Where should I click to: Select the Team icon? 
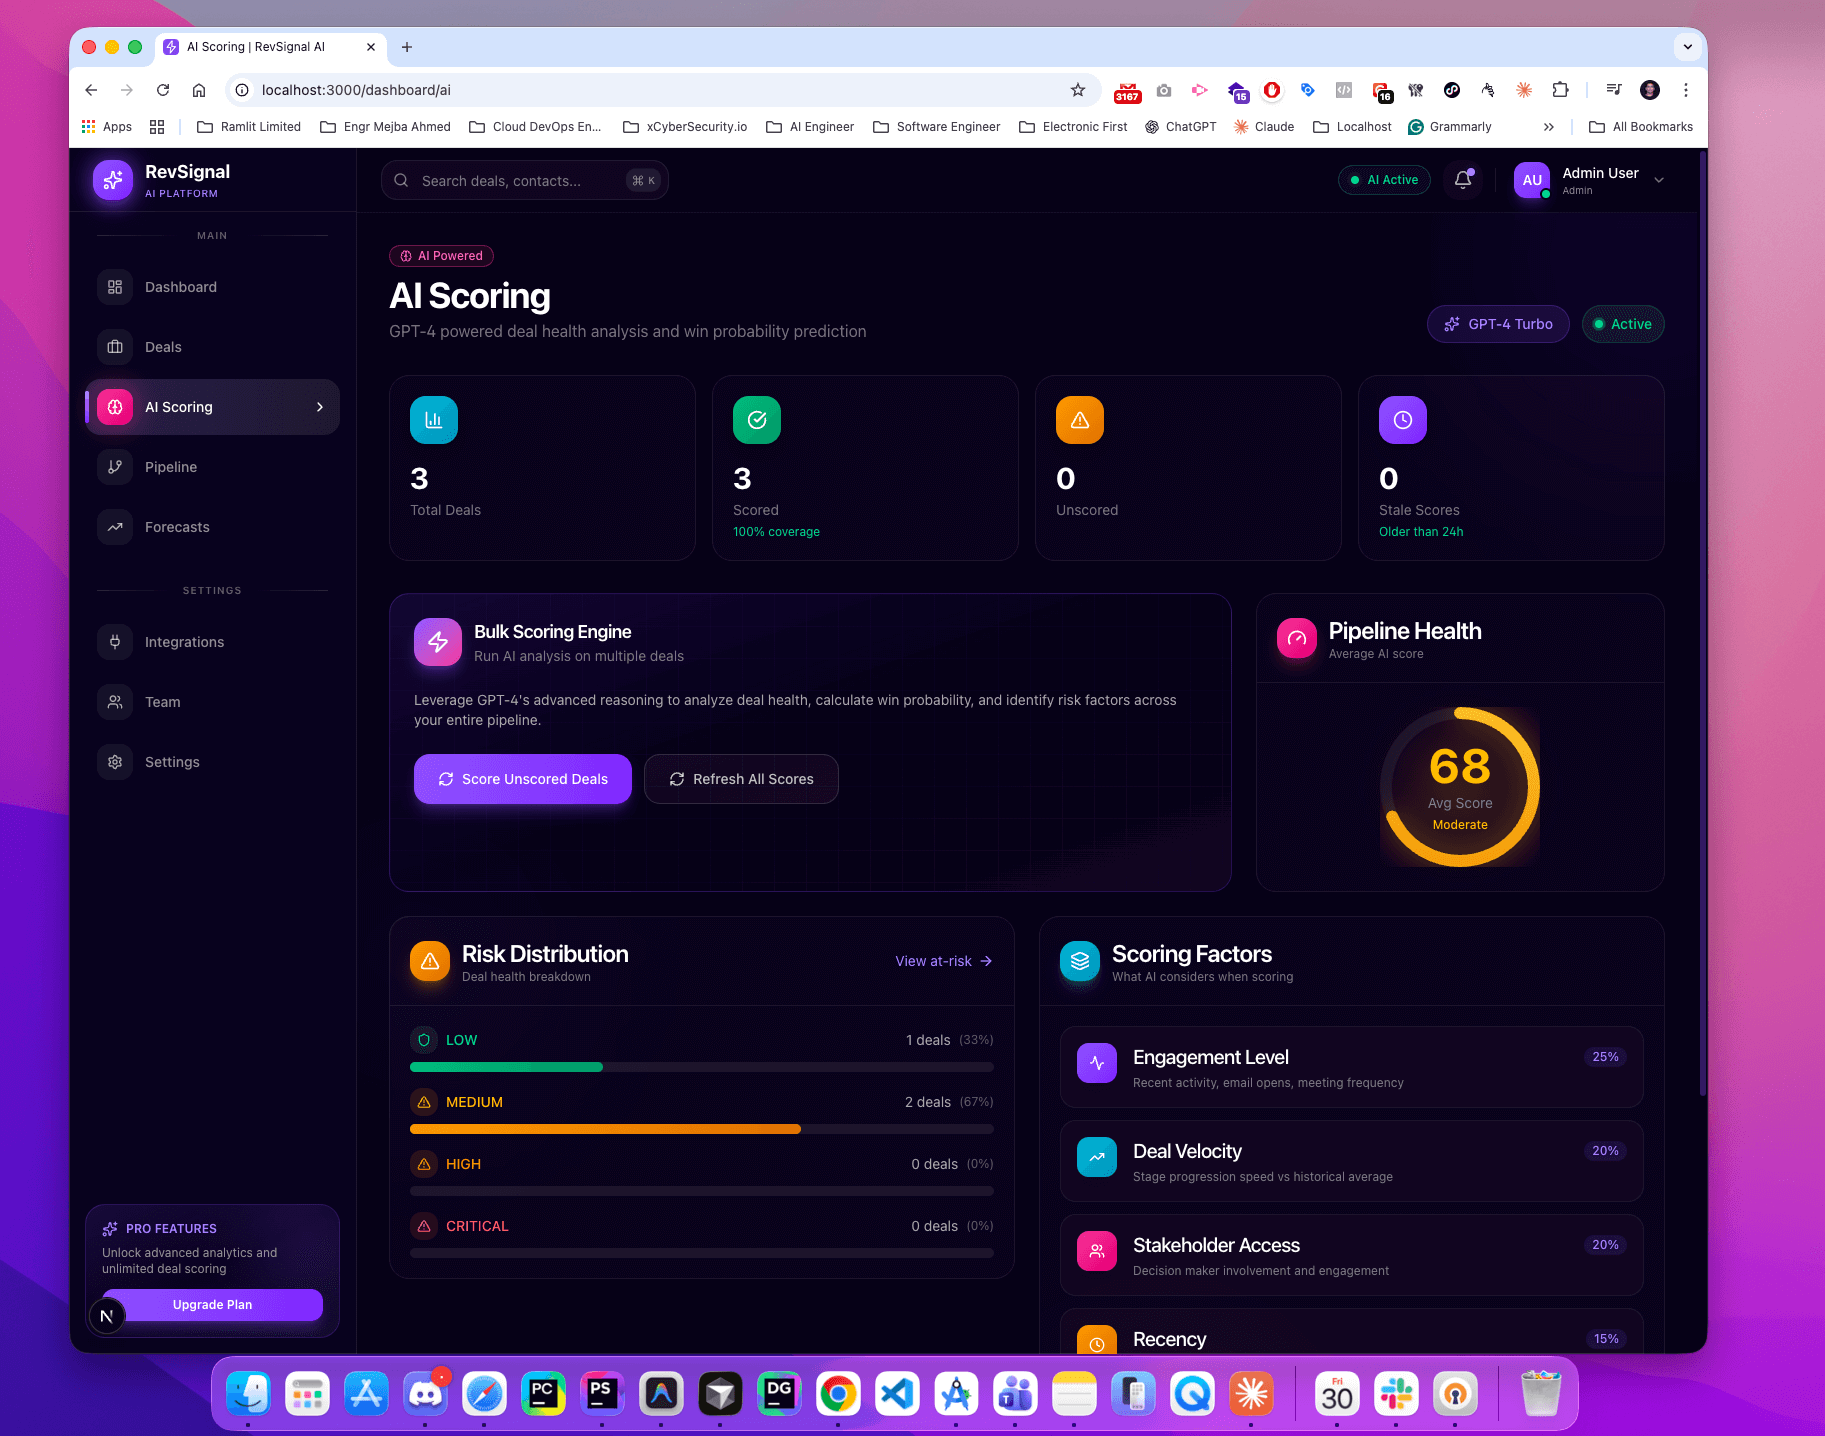pyautogui.click(x=115, y=702)
